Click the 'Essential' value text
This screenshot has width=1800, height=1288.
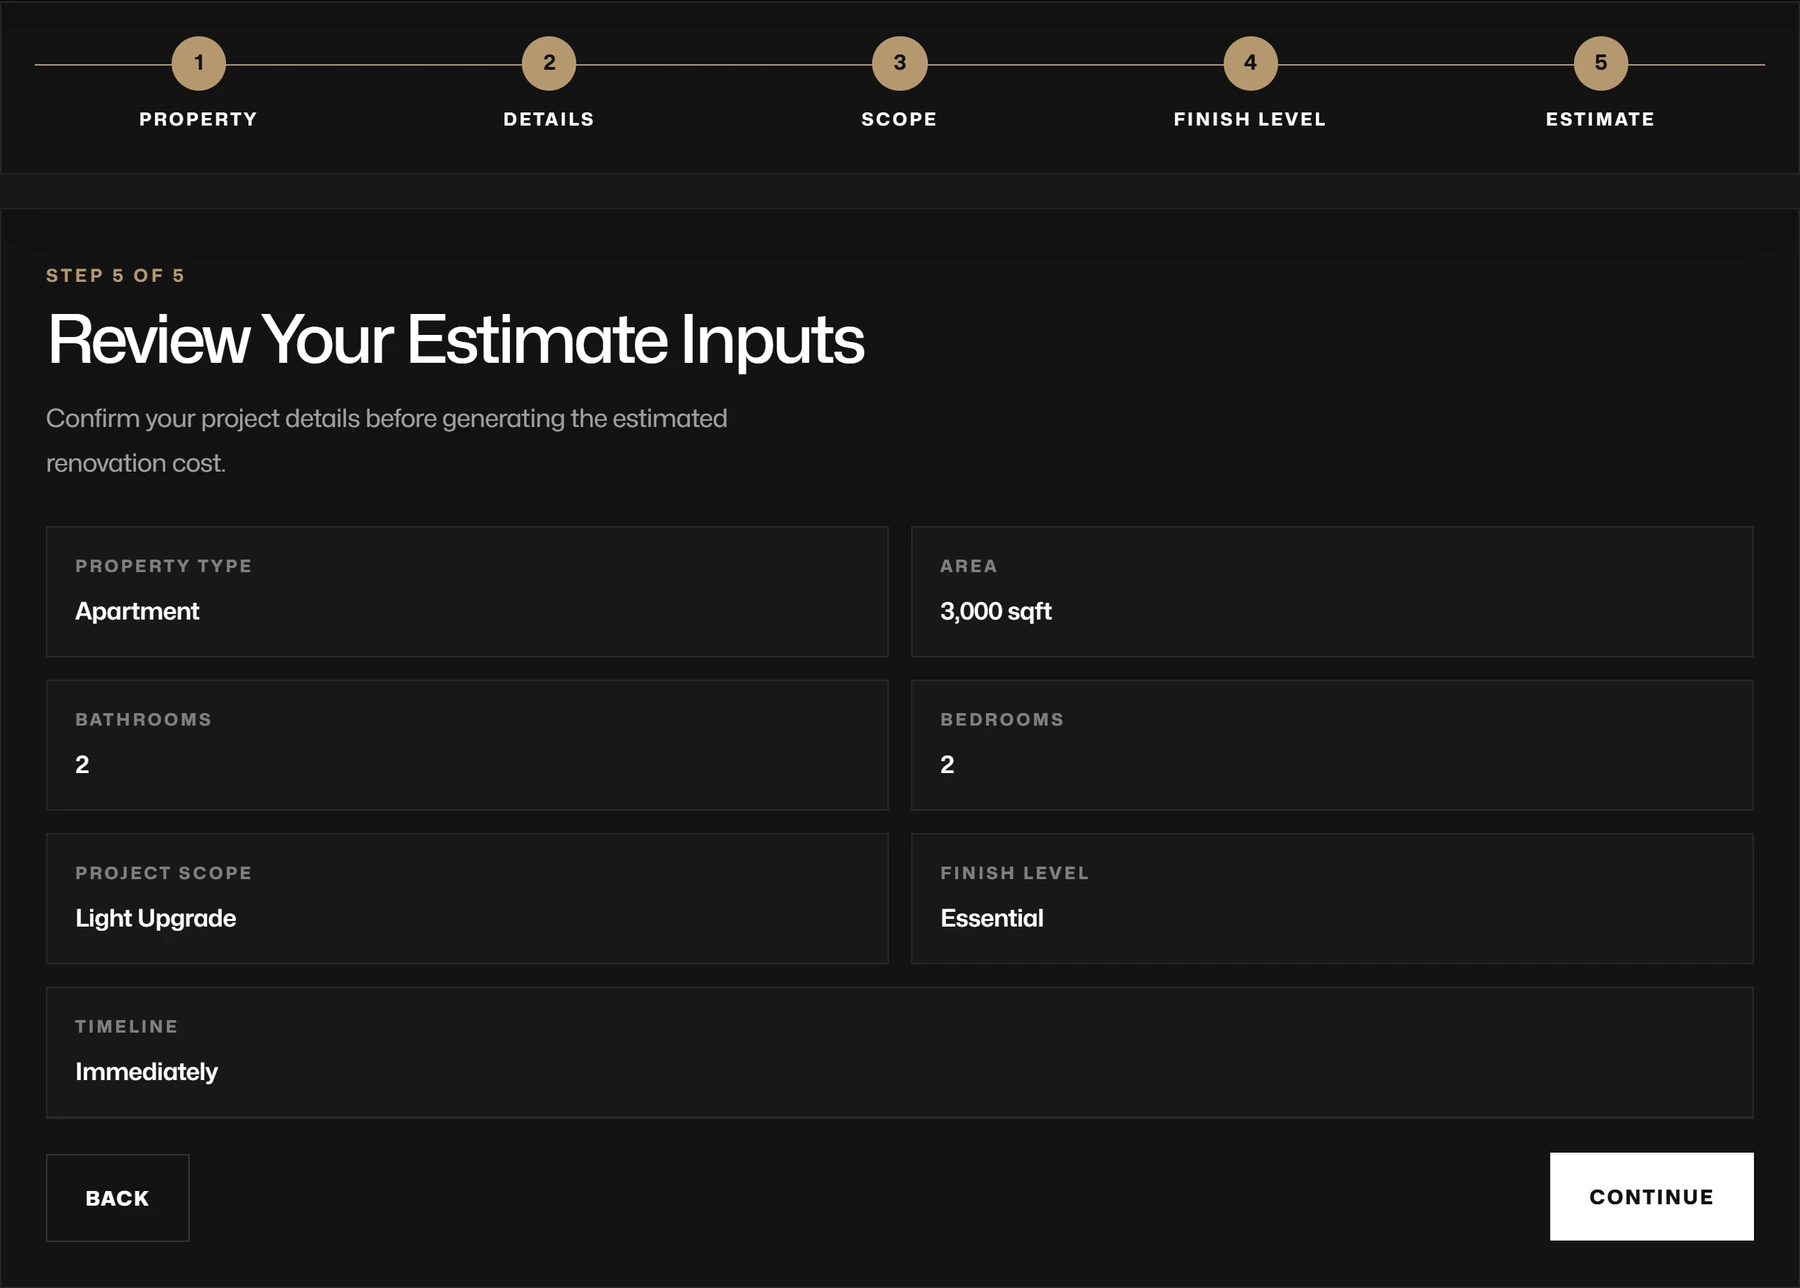[992, 918]
